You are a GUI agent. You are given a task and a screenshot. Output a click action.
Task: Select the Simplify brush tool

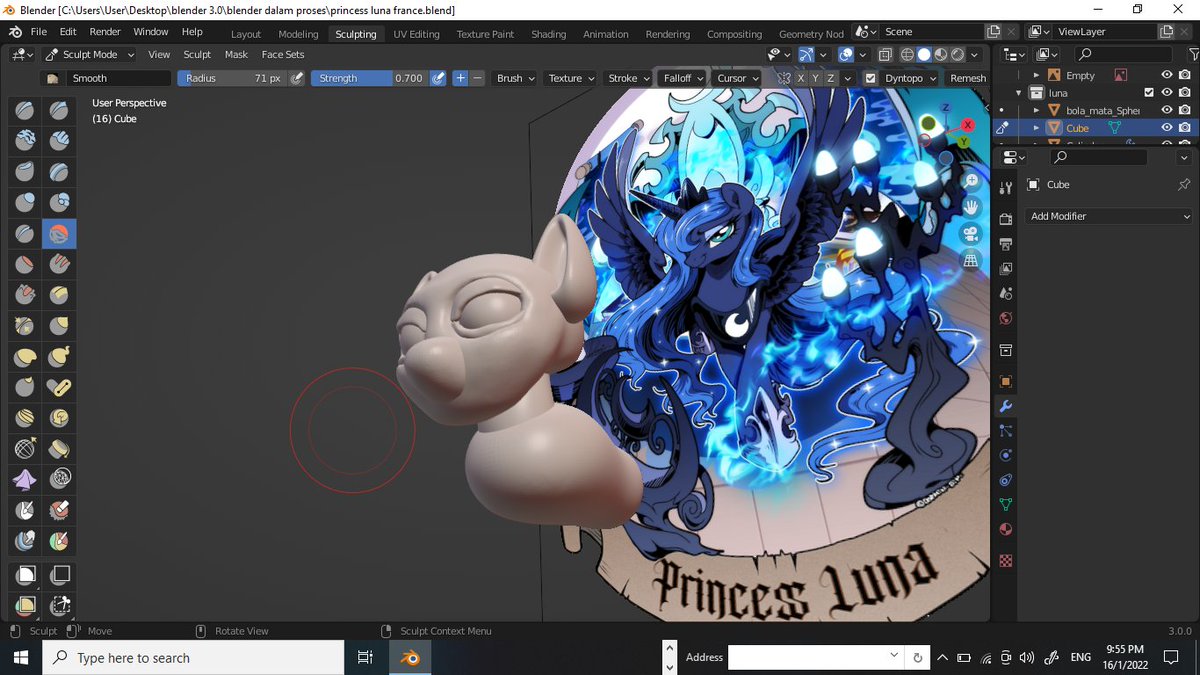pos(60,480)
